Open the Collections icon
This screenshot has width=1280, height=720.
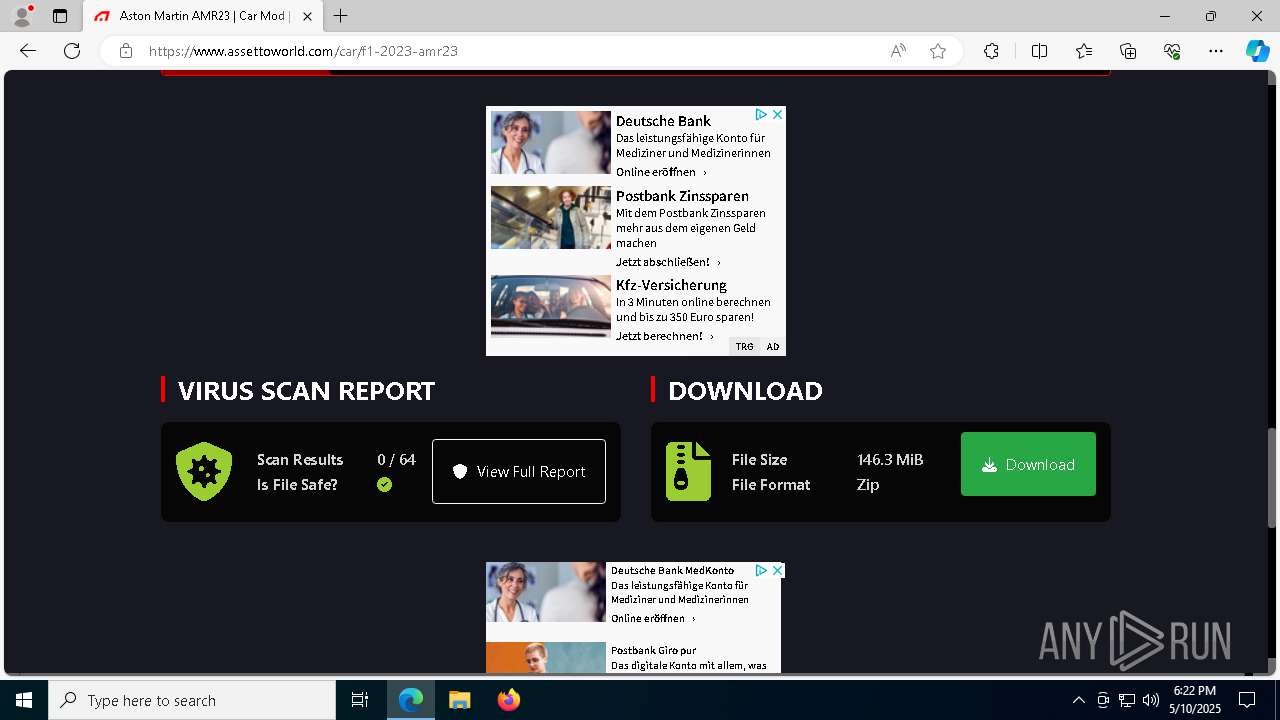(x=1128, y=51)
